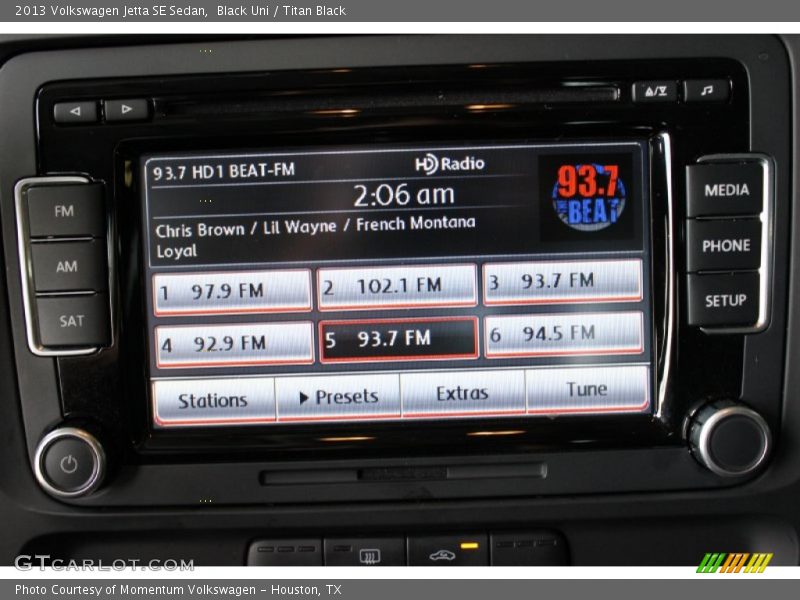Screen dimensions: 800x600
Task: Toggle the air recirculation car button
Action: tap(448, 551)
